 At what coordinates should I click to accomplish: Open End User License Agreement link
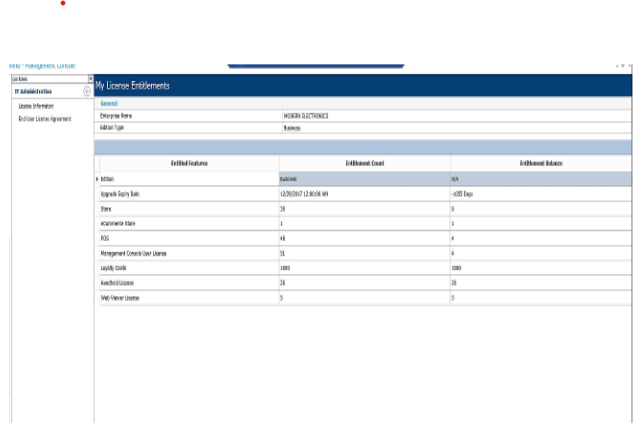click(x=44, y=118)
